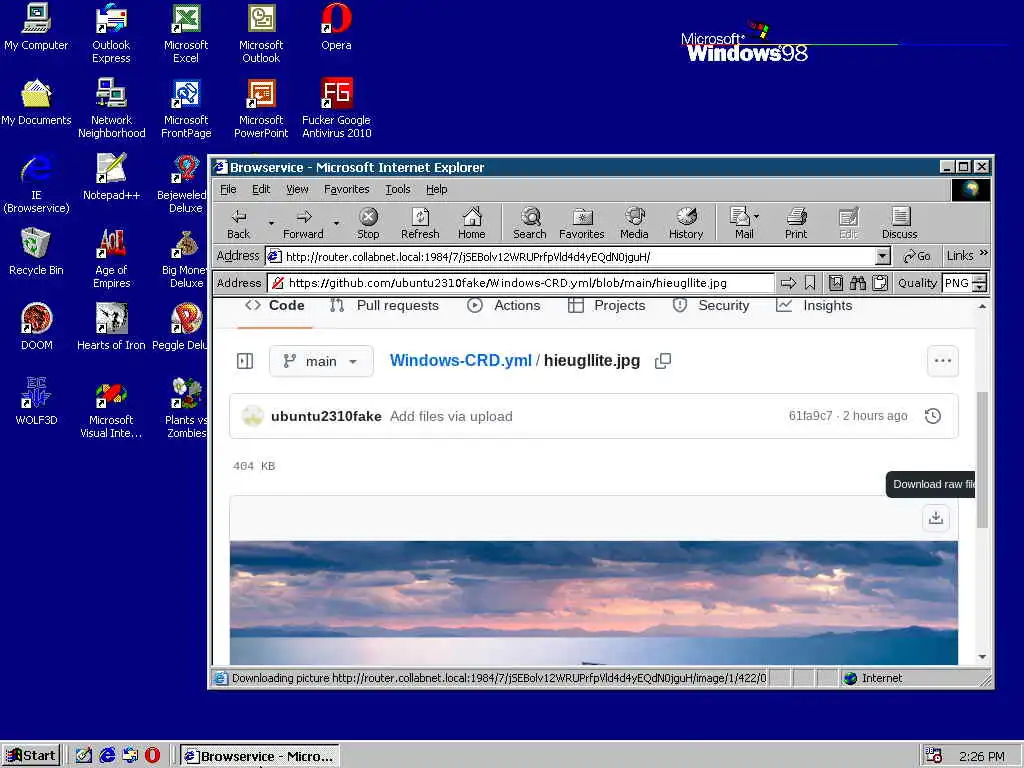
Task: Open the Back button history dropdown arrow
Action: coord(271,223)
